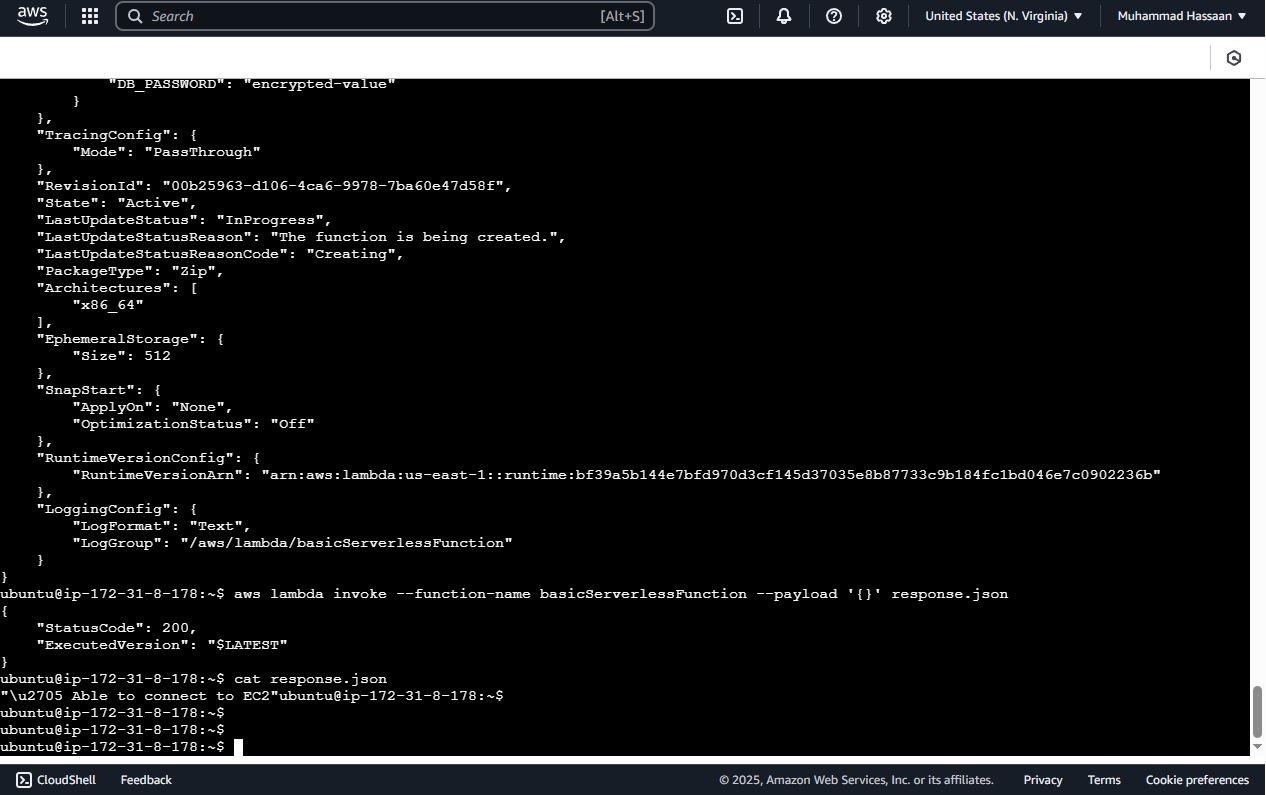Open the settings gear icon
This screenshot has height=795, width=1266.
point(884,16)
